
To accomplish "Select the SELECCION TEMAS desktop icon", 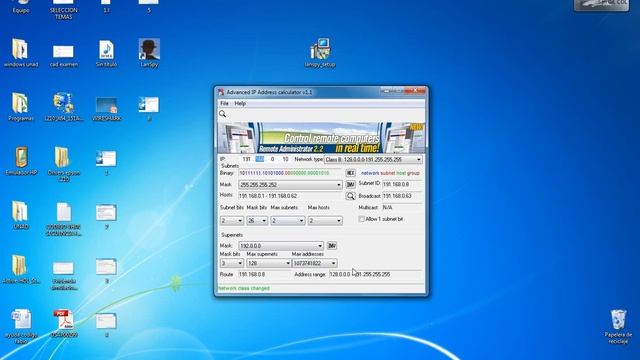I will click(x=64, y=10).
